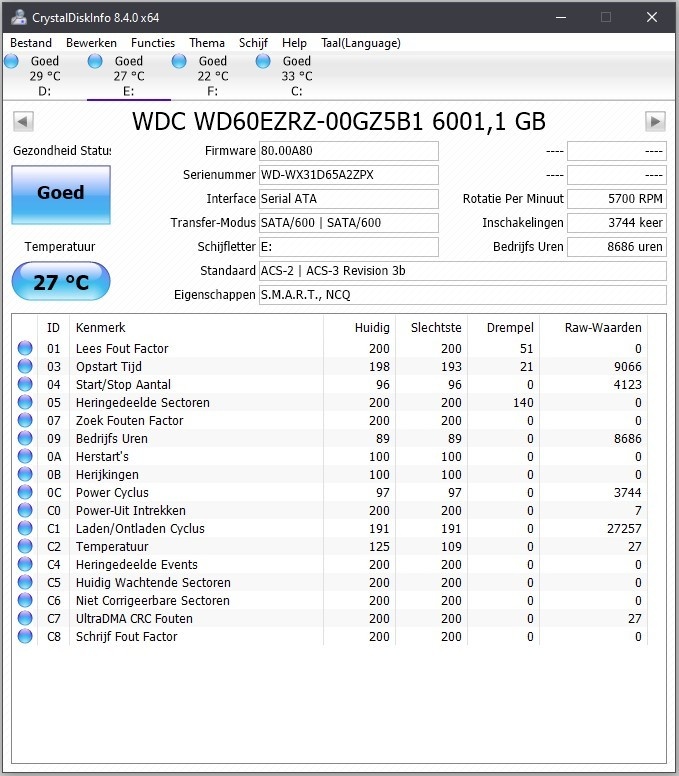Click status icon for Power Cyclus row
Image resolution: width=679 pixels, height=776 pixels.
click(25, 492)
